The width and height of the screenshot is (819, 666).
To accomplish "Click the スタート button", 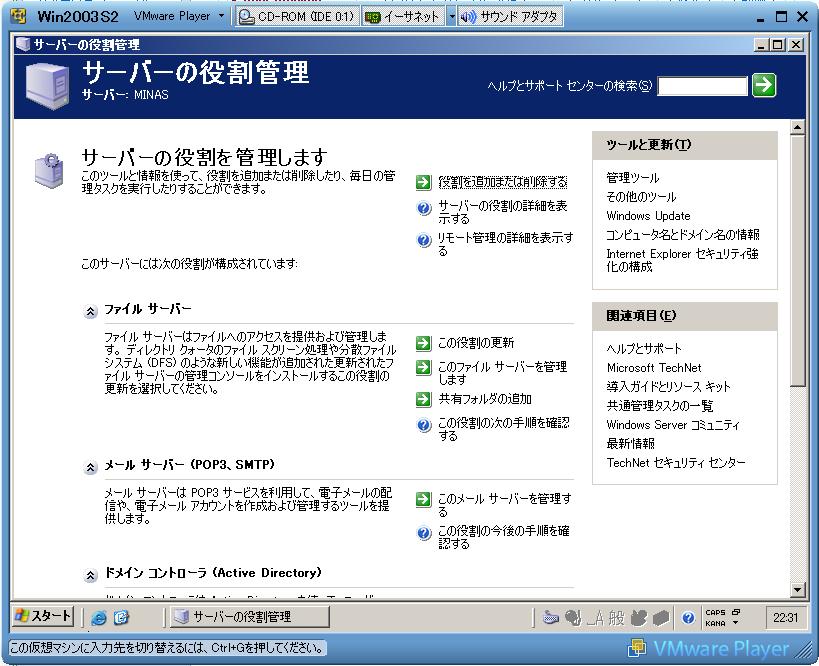I will (42, 617).
